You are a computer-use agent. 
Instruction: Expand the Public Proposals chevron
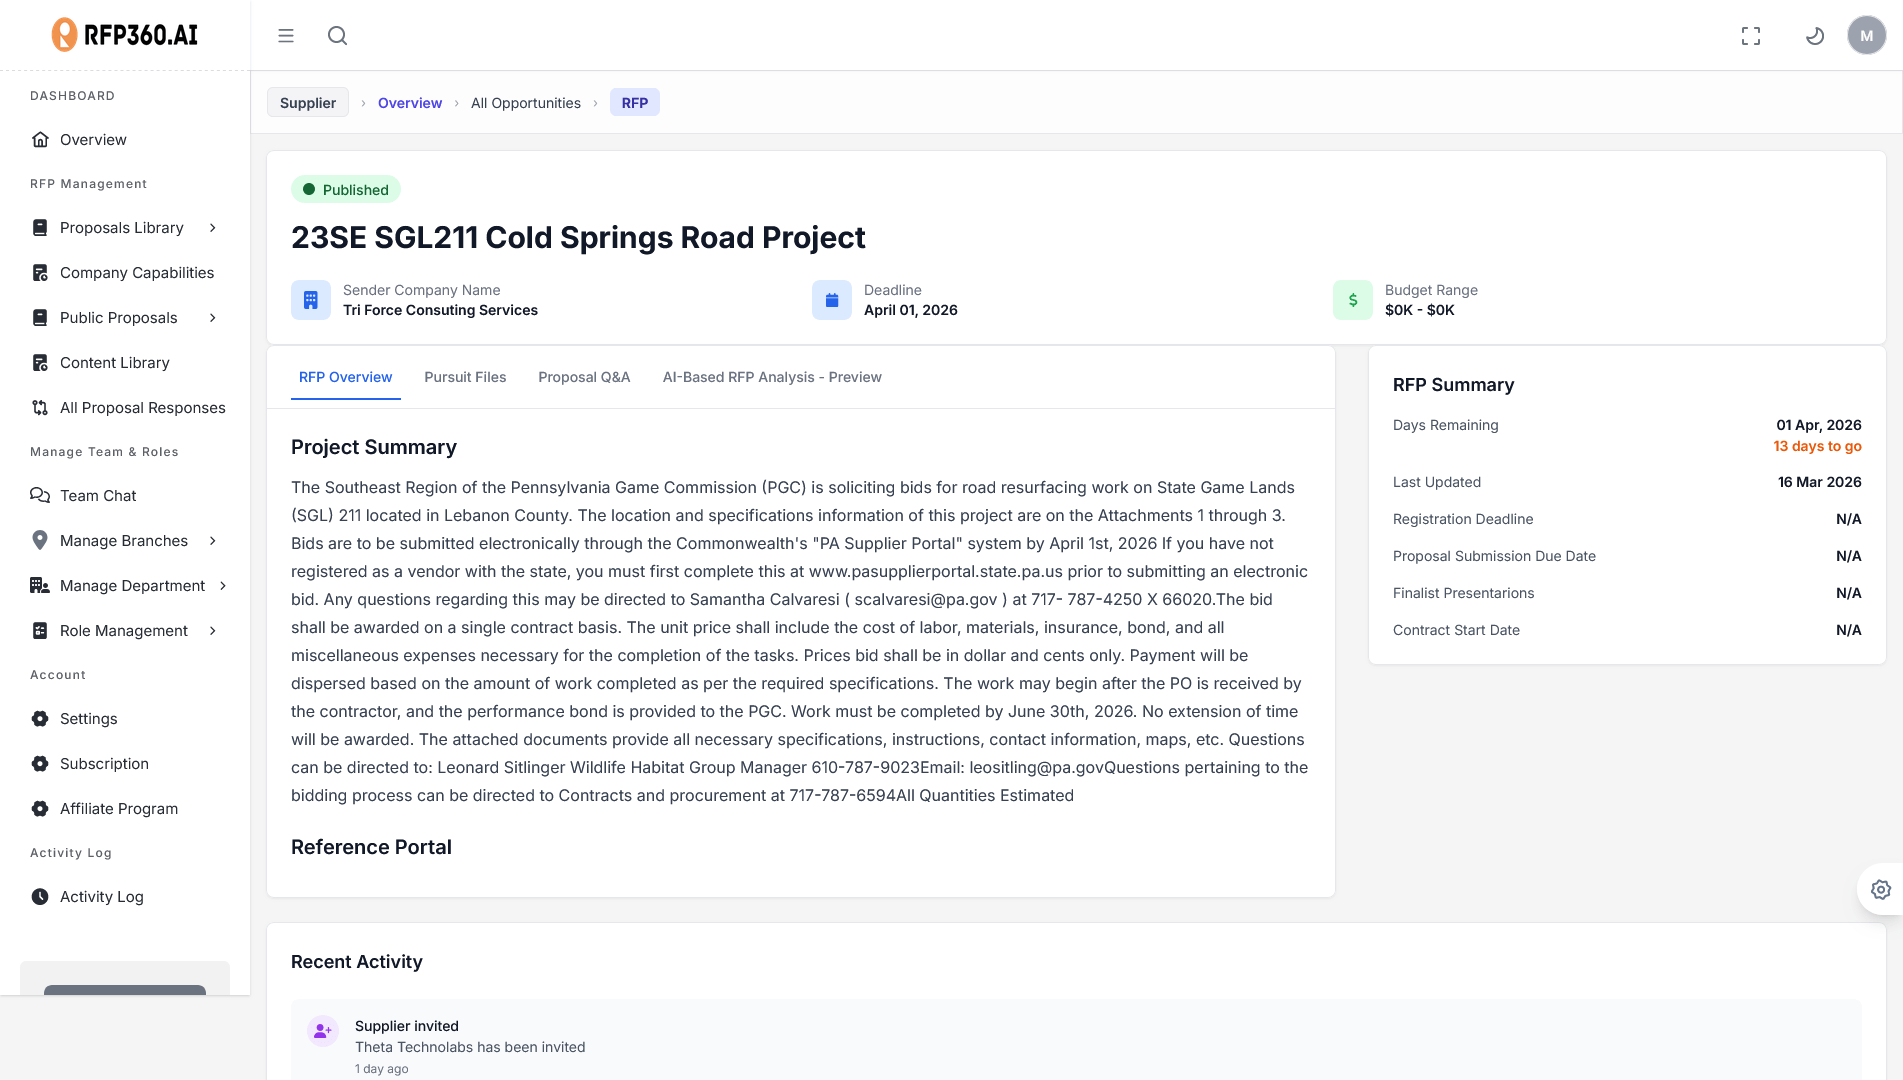coord(213,318)
